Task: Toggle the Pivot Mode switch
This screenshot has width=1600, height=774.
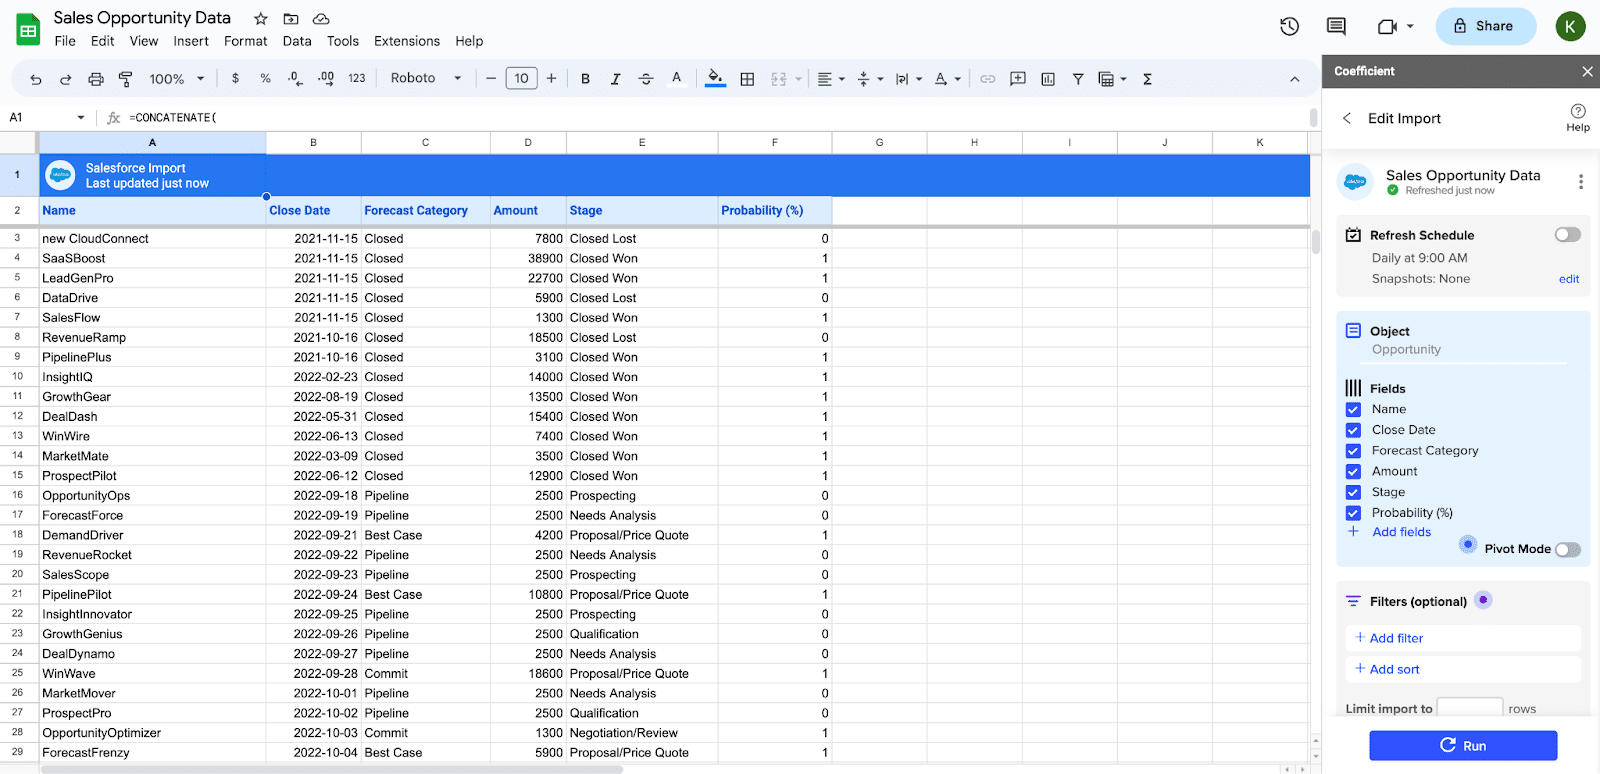Action: pyautogui.click(x=1568, y=549)
